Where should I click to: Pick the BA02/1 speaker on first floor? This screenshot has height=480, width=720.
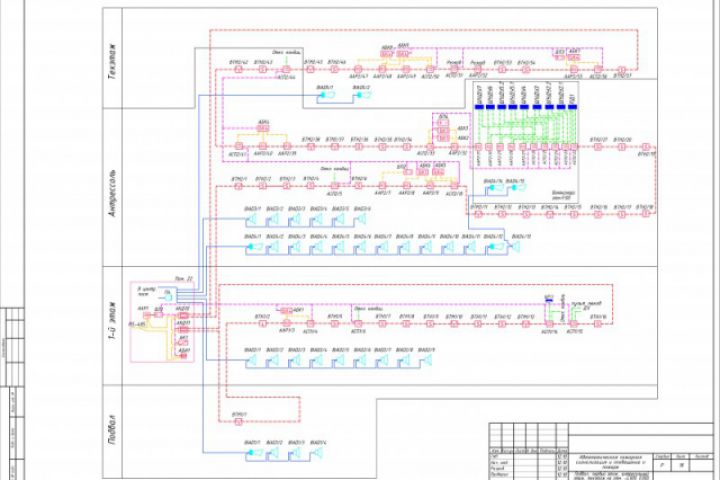tap(252, 361)
